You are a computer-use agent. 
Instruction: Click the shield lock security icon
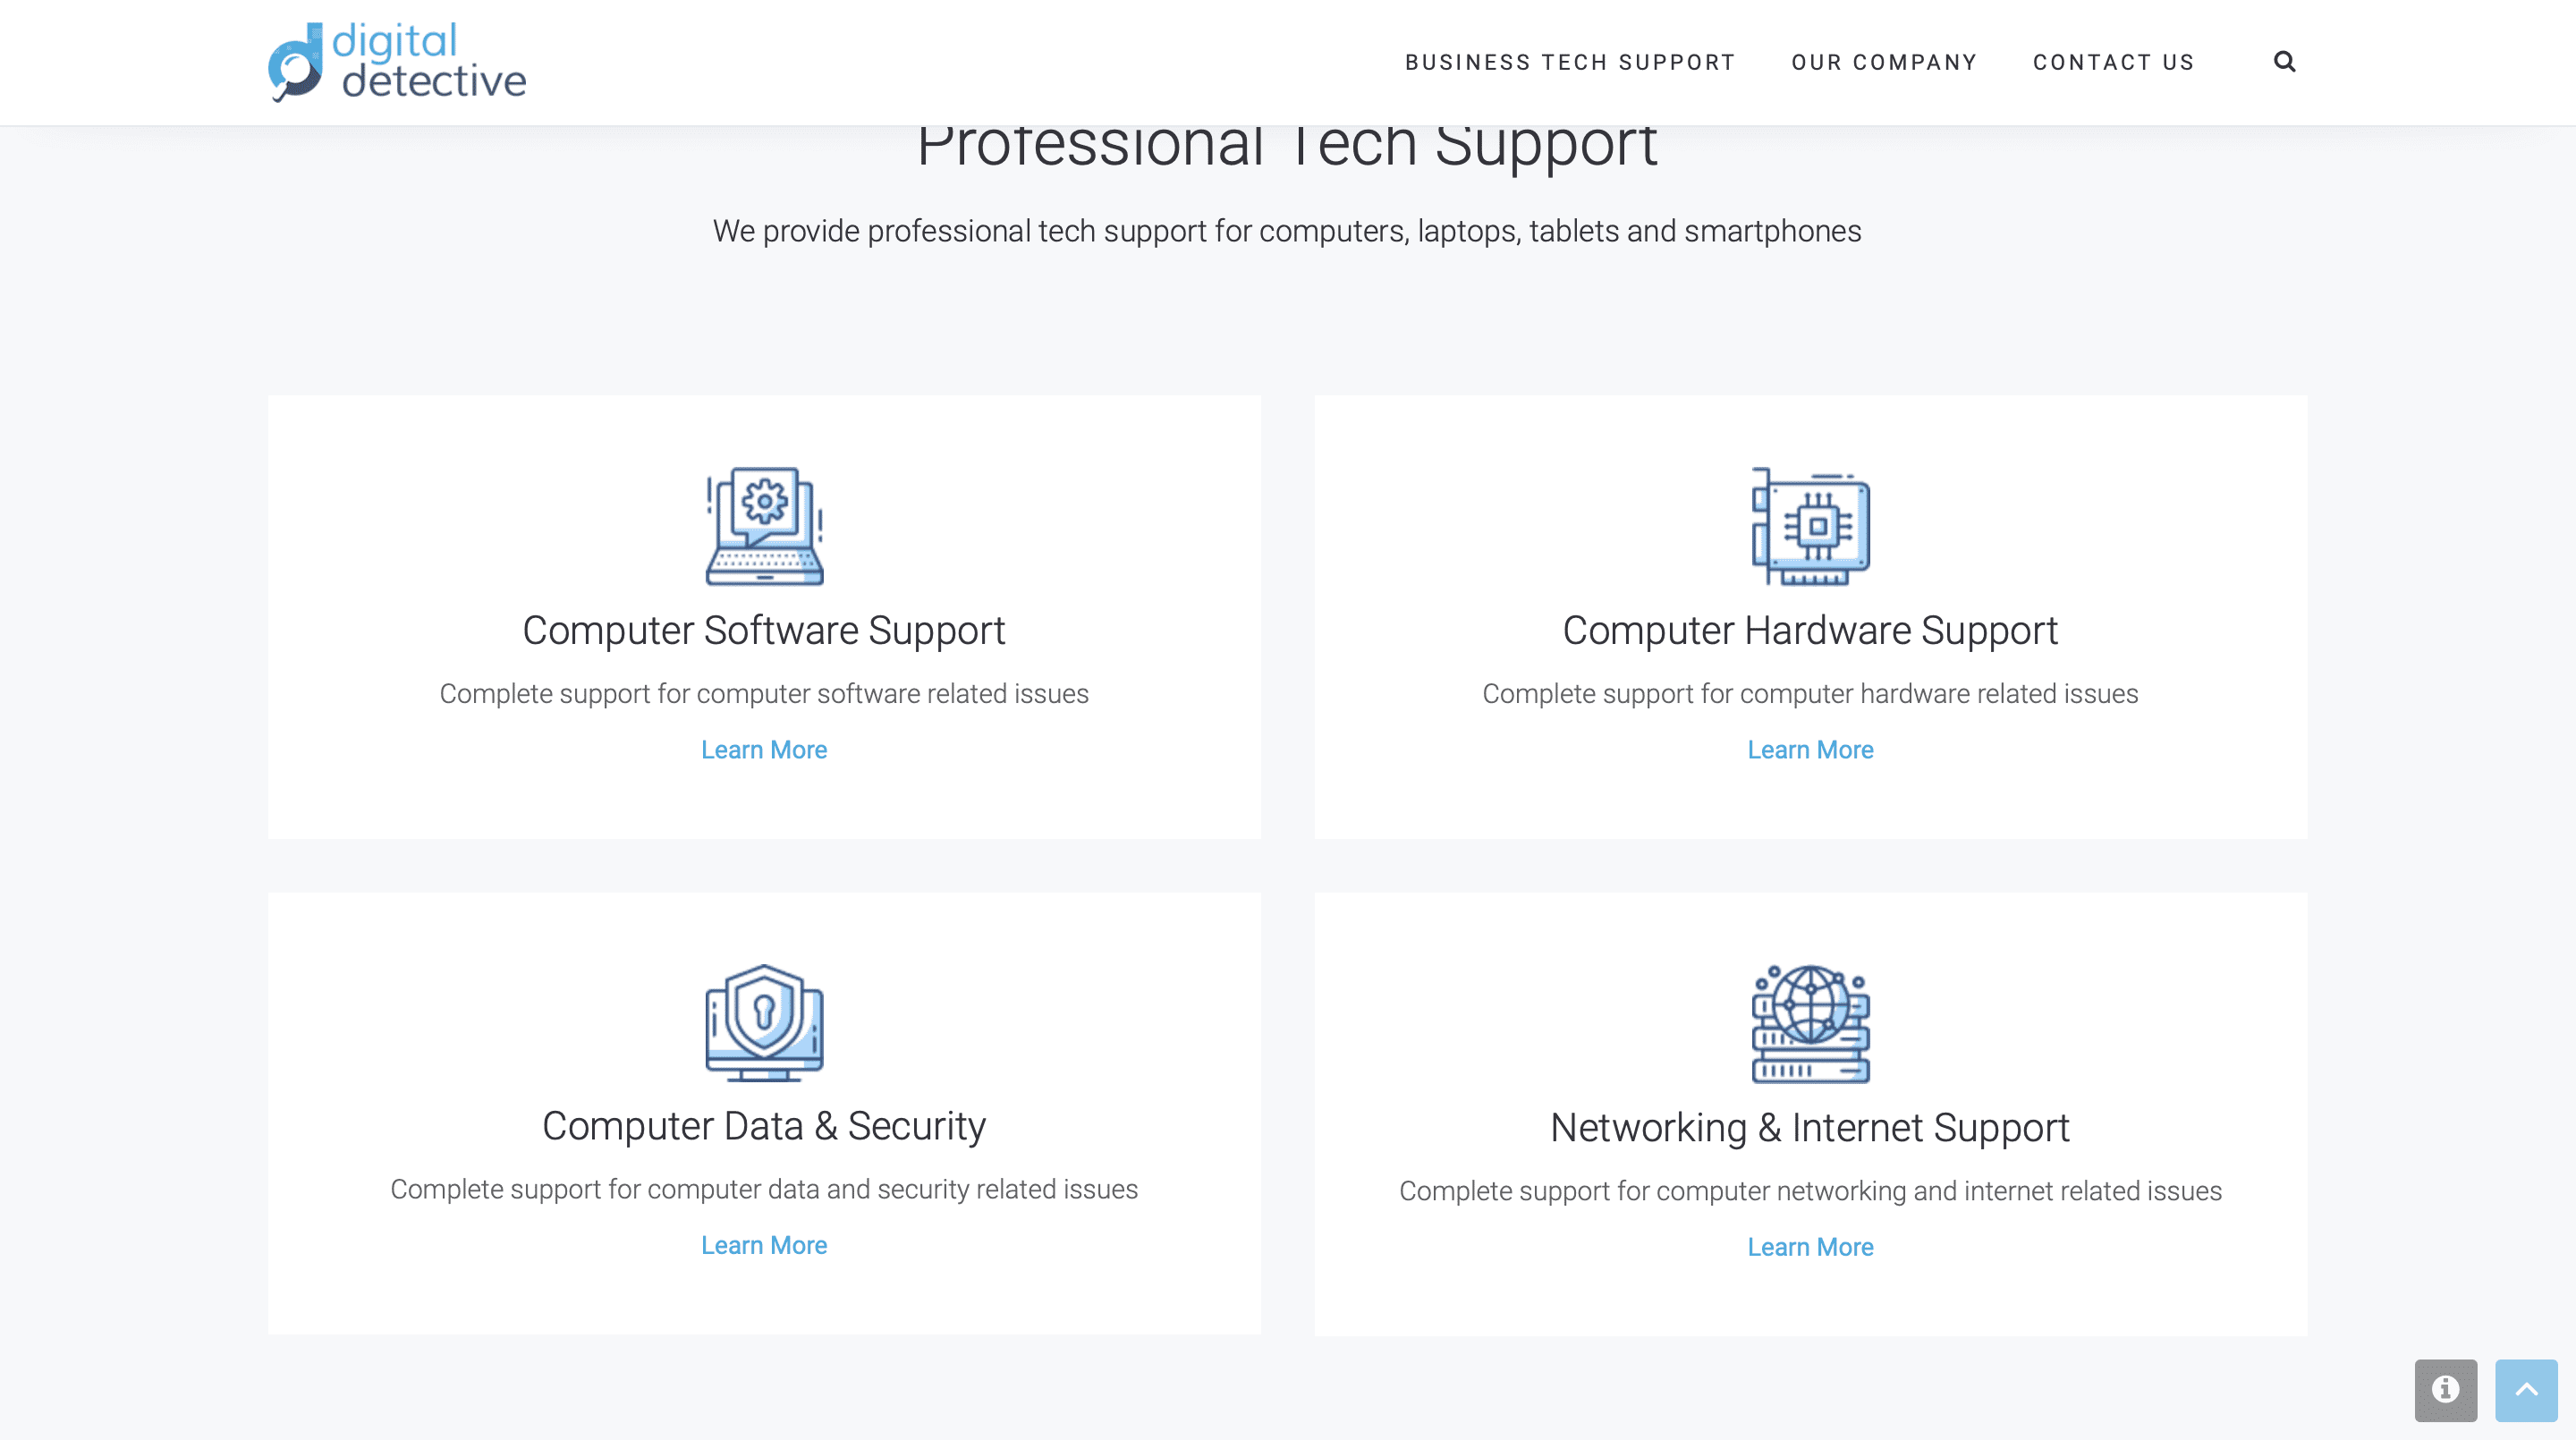click(x=764, y=1022)
